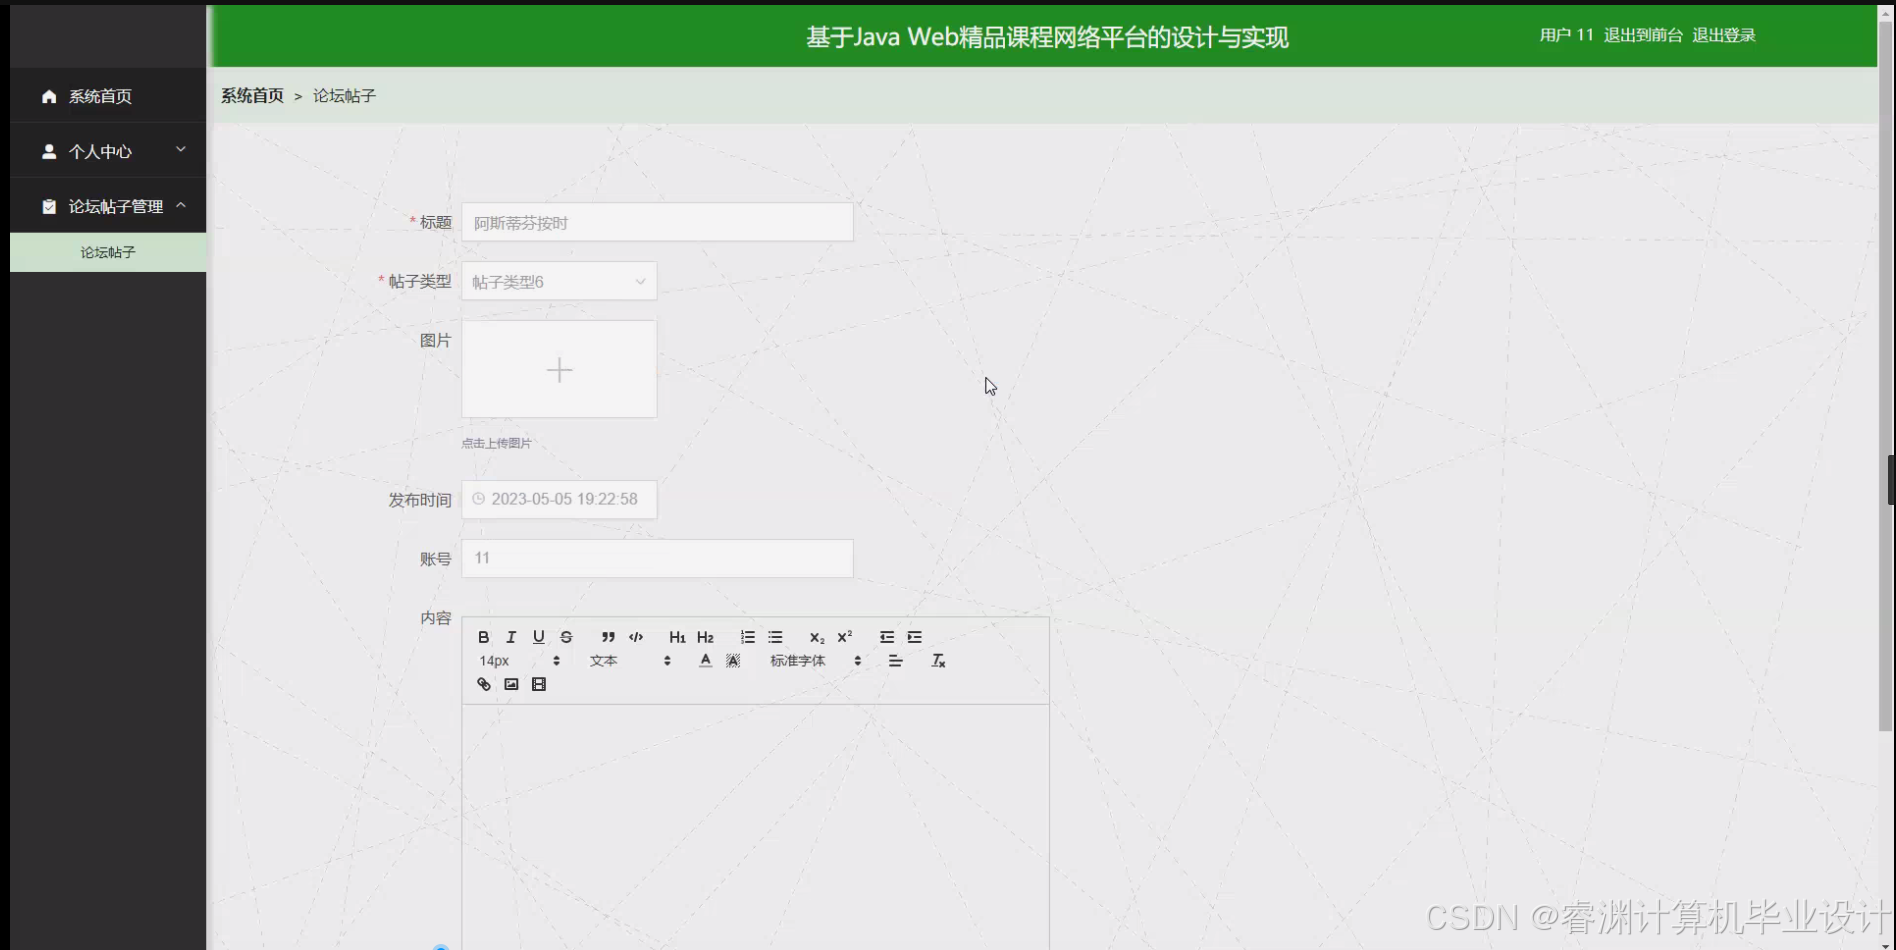The width and height of the screenshot is (1896, 950).
Task: Click the image upload plus area
Action: coord(558,369)
